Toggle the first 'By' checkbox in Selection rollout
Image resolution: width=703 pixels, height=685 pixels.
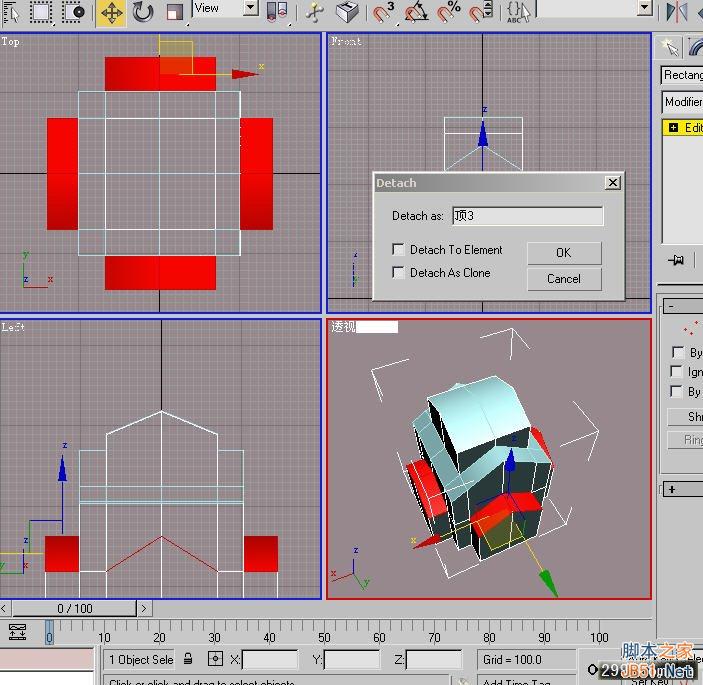tap(677, 352)
